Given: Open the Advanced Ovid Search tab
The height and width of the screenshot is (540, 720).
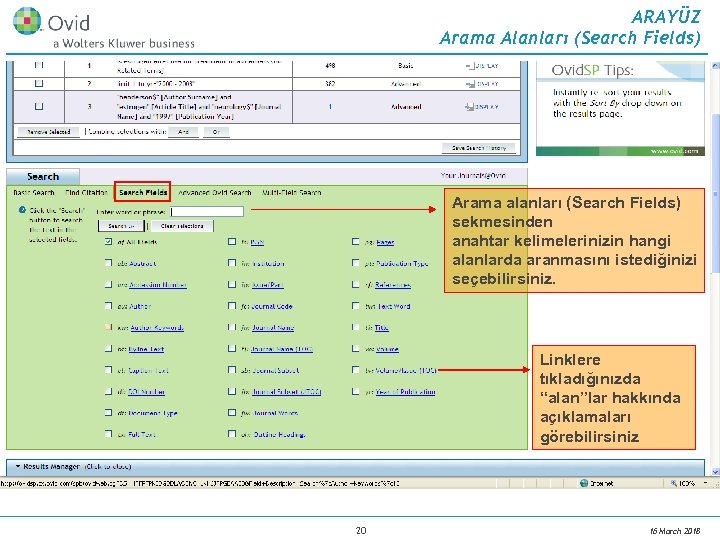Looking at the screenshot, I should coord(214,192).
